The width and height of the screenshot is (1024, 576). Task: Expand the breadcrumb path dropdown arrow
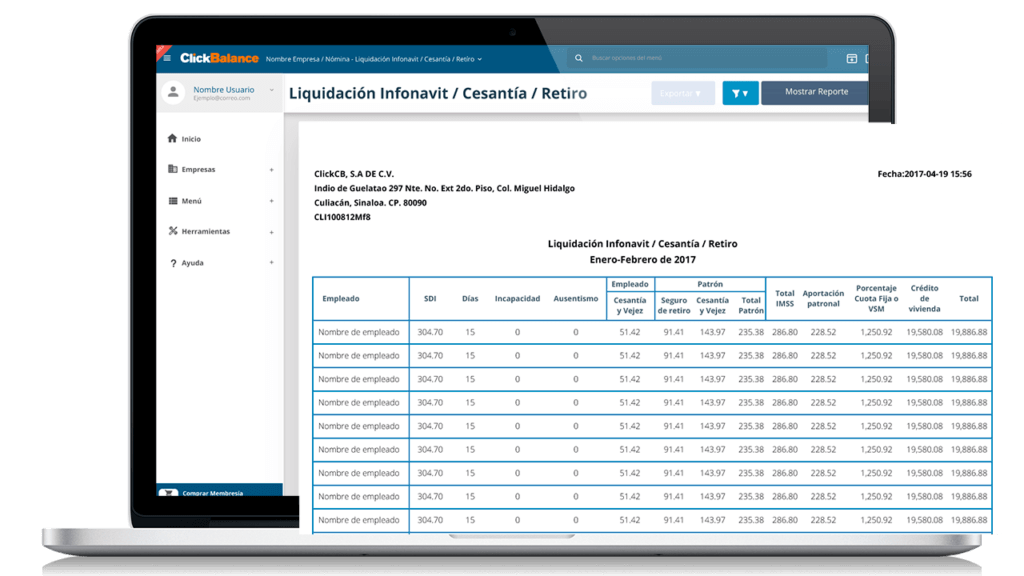tap(480, 59)
